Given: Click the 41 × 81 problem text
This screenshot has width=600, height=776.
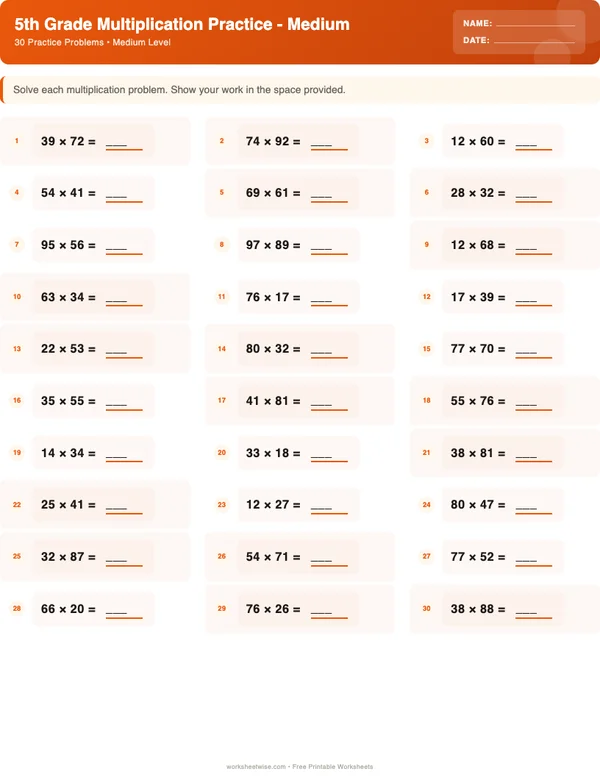Looking at the screenshot, I should coord(267,401).
